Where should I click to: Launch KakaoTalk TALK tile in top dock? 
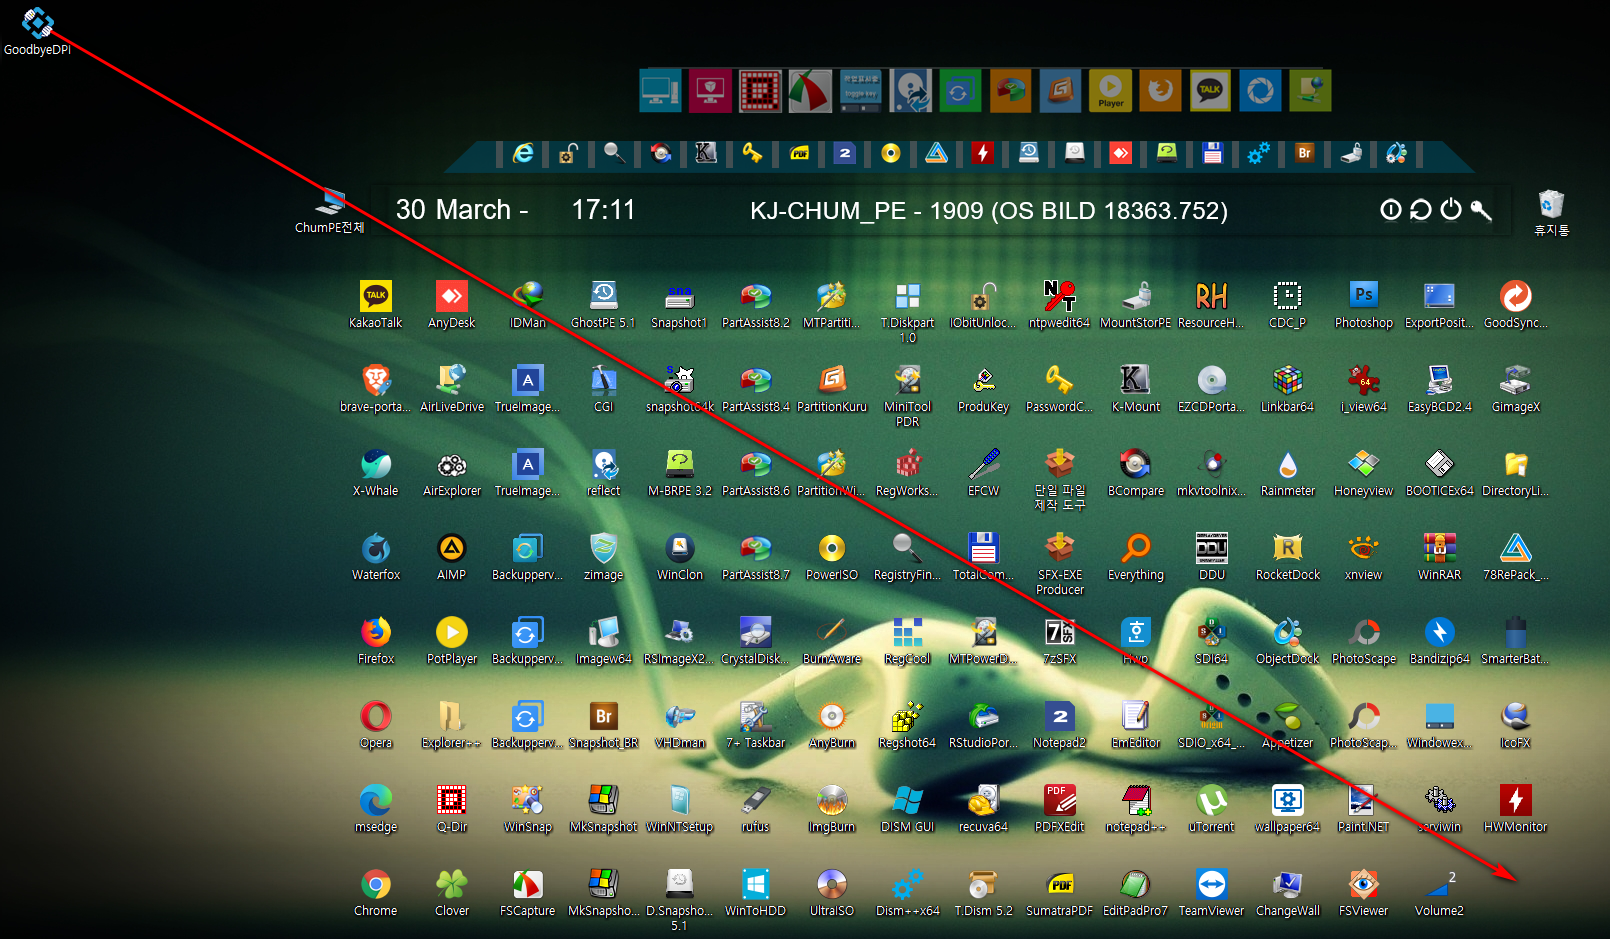1210,91
